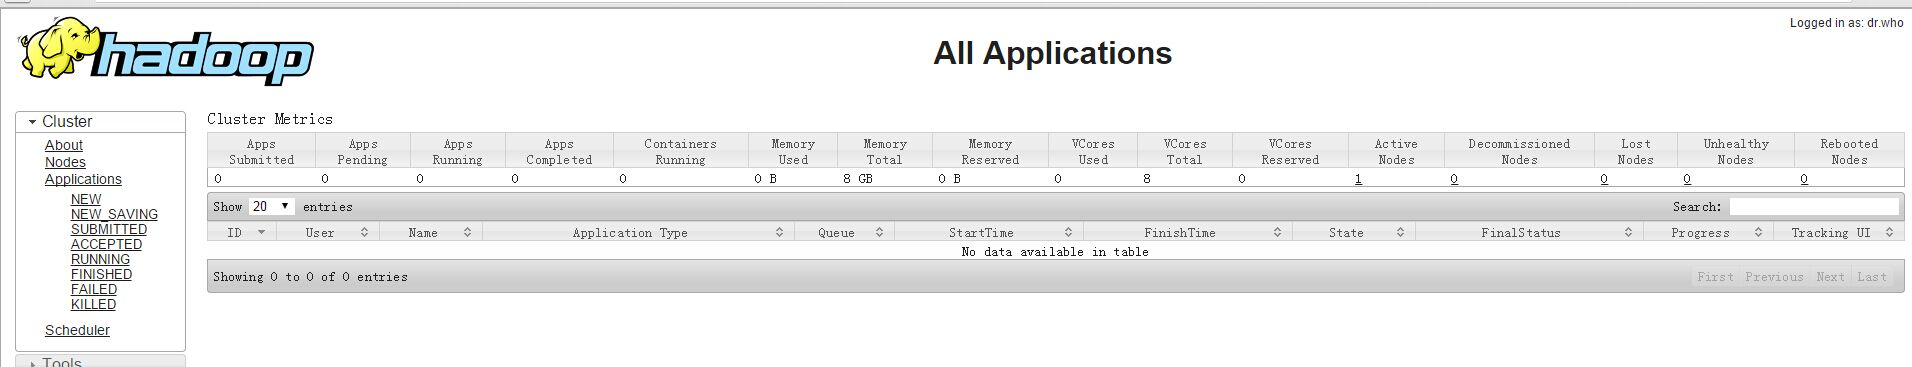Sort table by FinalStatus column
This screenshot has height=367, width=1912.
pos(1529,232)
